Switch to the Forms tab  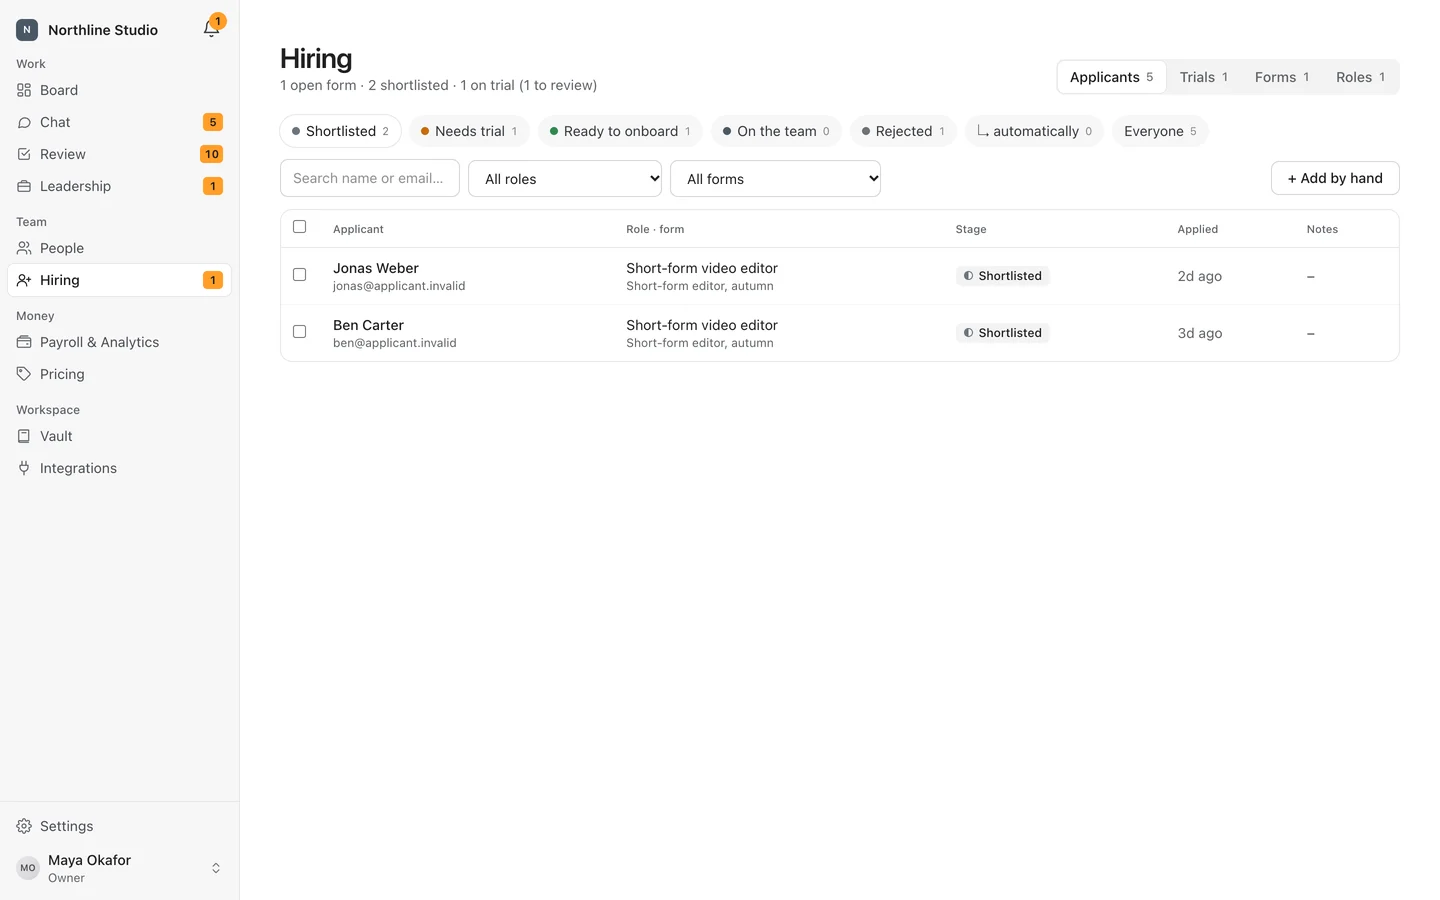[x=1281, y=77]
